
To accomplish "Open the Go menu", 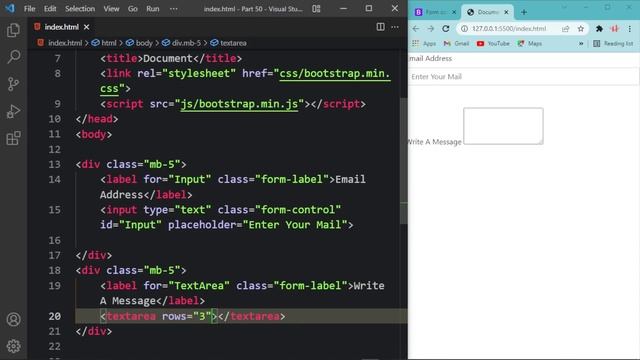I will [x=133, y=9].
